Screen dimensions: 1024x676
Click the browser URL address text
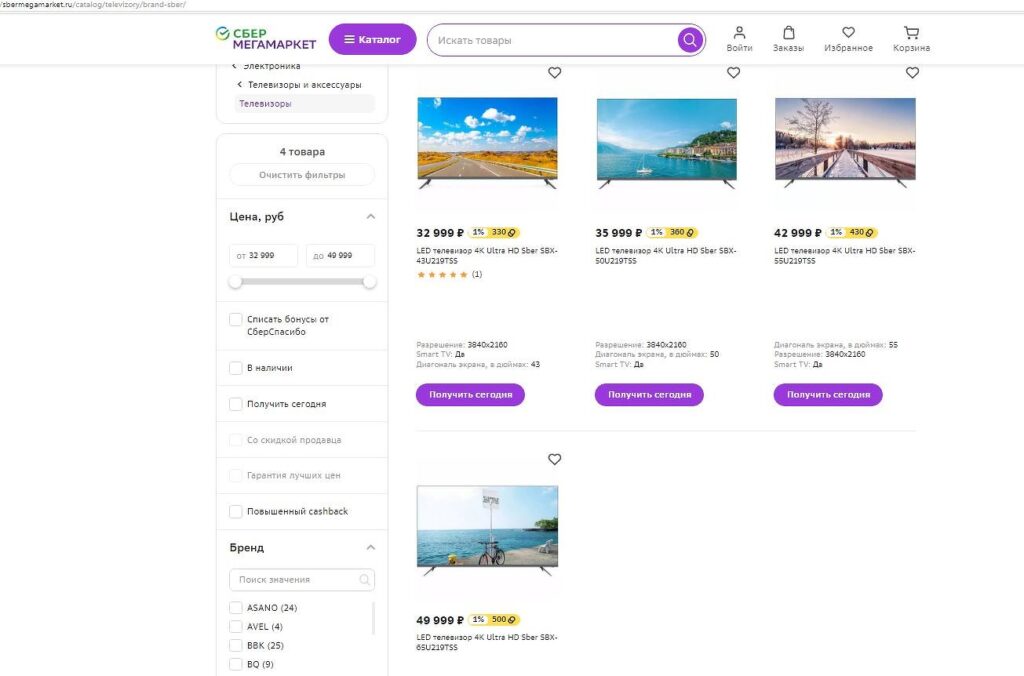tap(93, 5)
